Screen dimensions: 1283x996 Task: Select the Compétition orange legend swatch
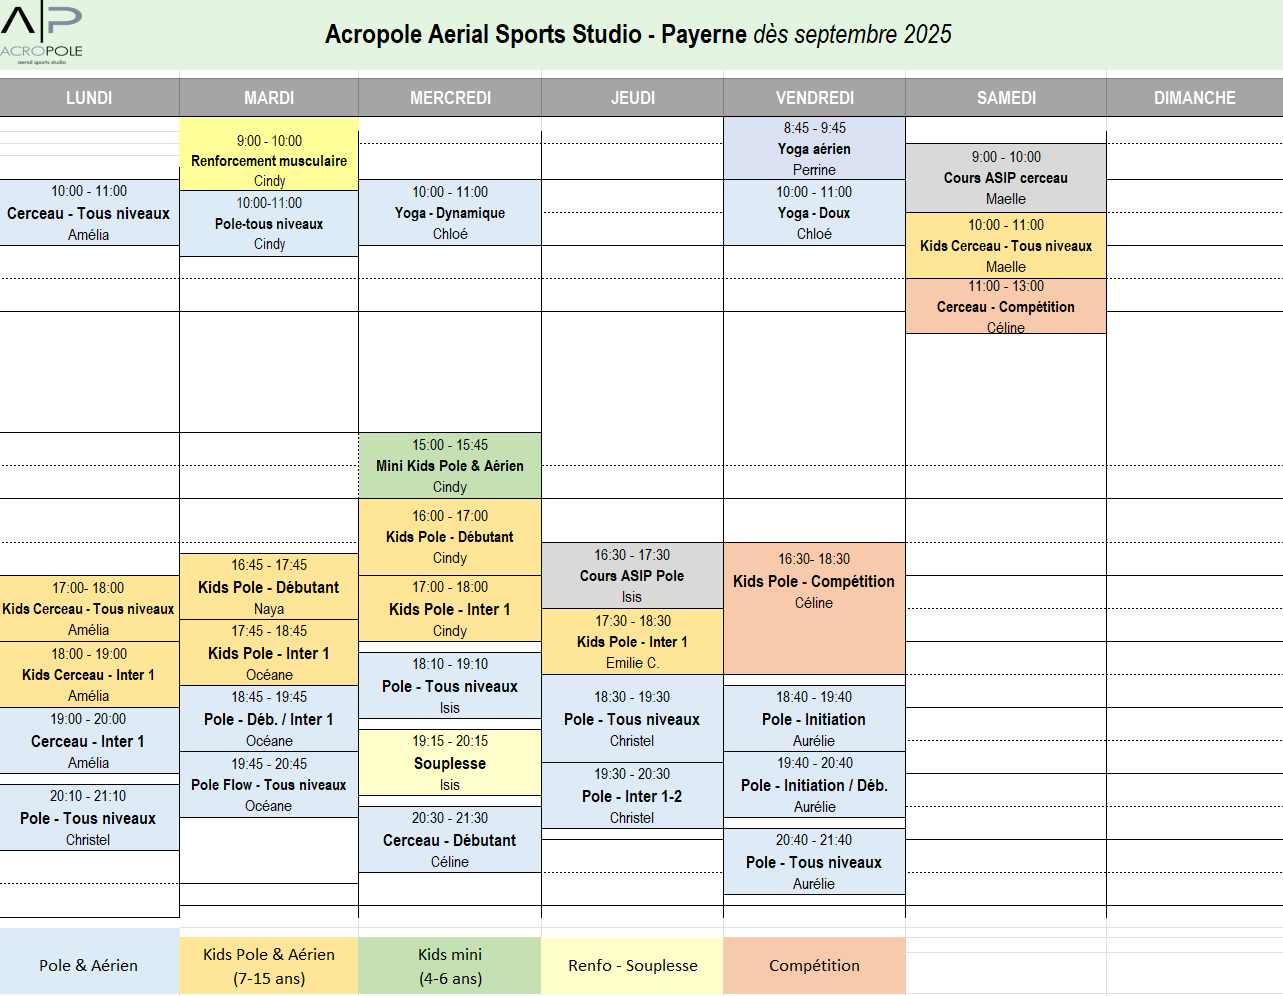(x=814, y=965)
